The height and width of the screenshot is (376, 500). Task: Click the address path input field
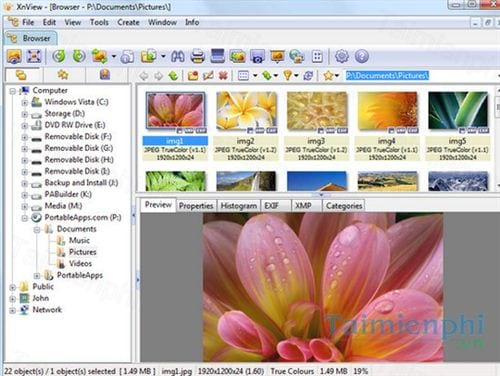pos(421,76)
